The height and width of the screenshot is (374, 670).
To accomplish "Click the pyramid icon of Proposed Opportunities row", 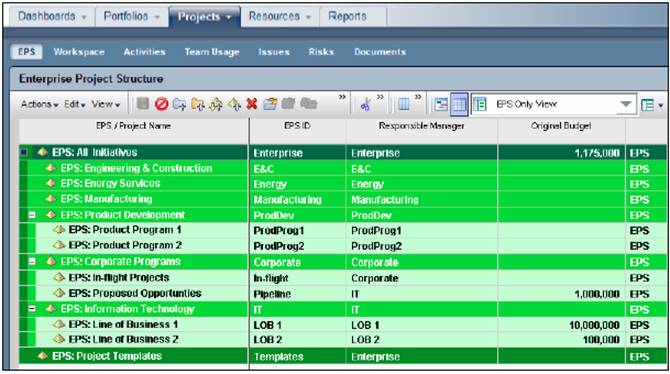I will pos(59,293).
